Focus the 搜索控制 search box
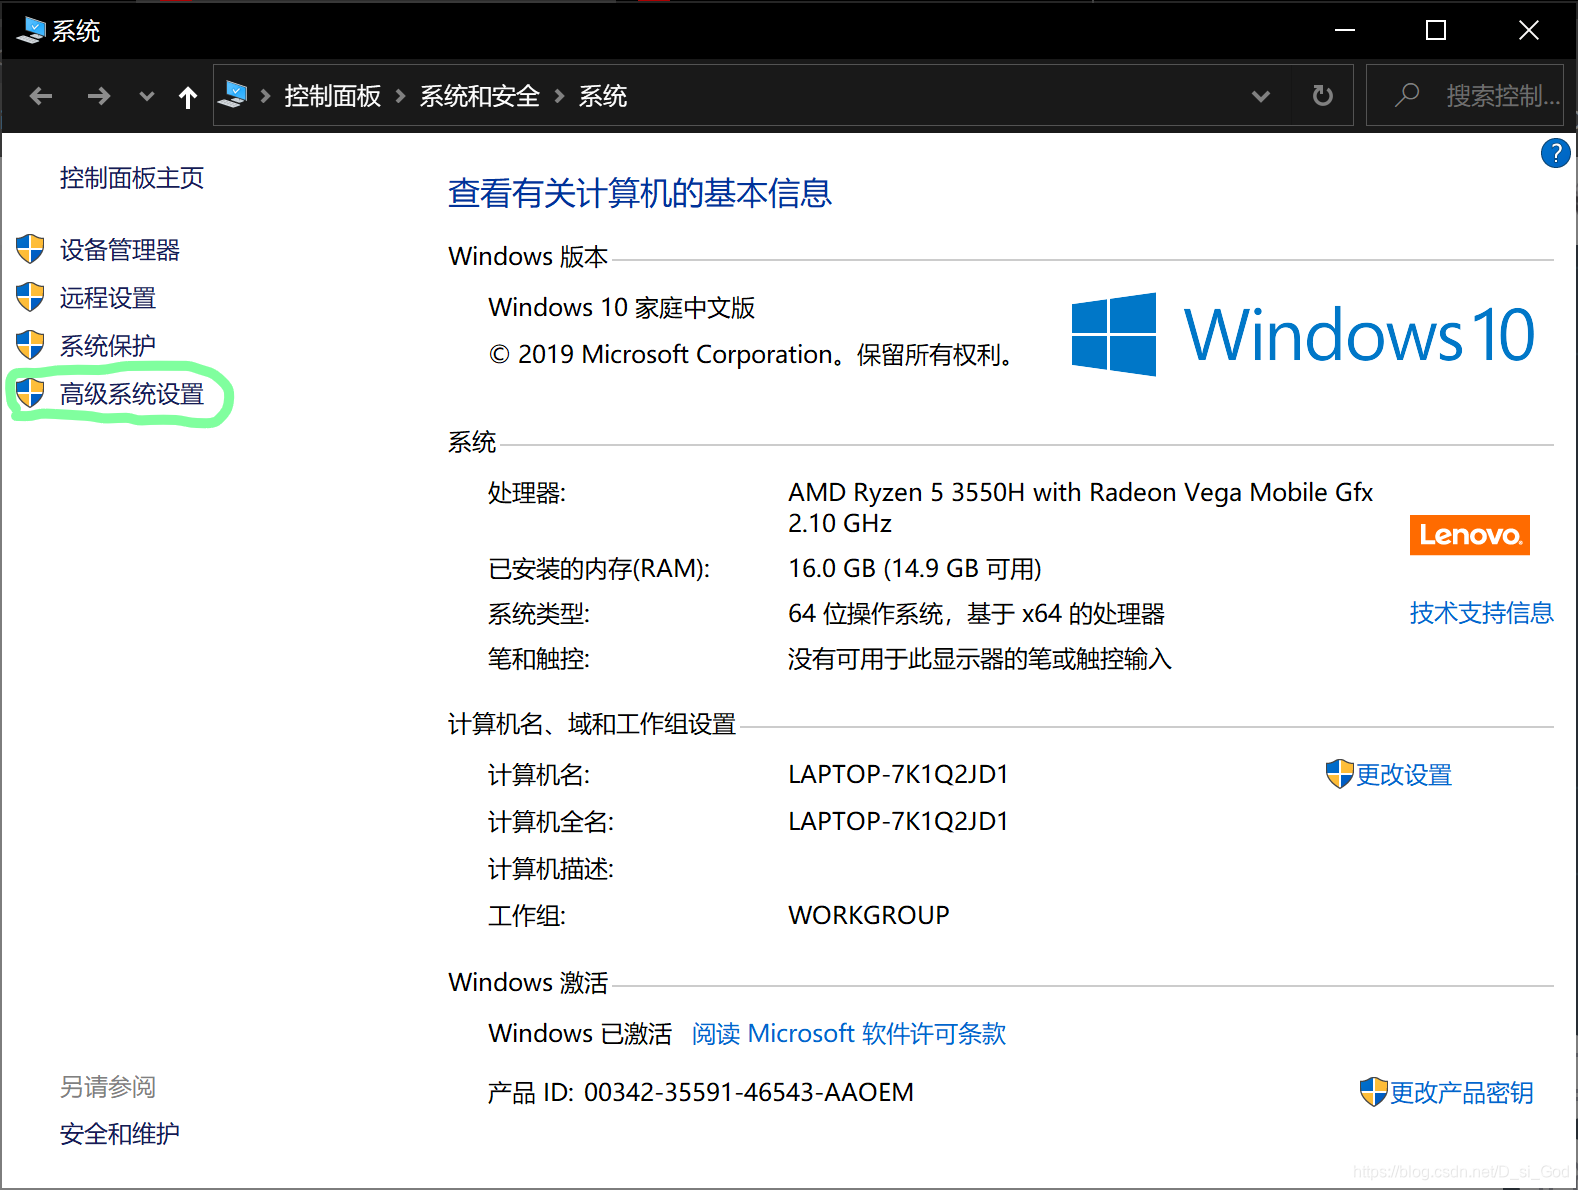Image resolution: width=1578 pixels, height=1190 pixels. pyautogui.click(x=1465, y=96)
